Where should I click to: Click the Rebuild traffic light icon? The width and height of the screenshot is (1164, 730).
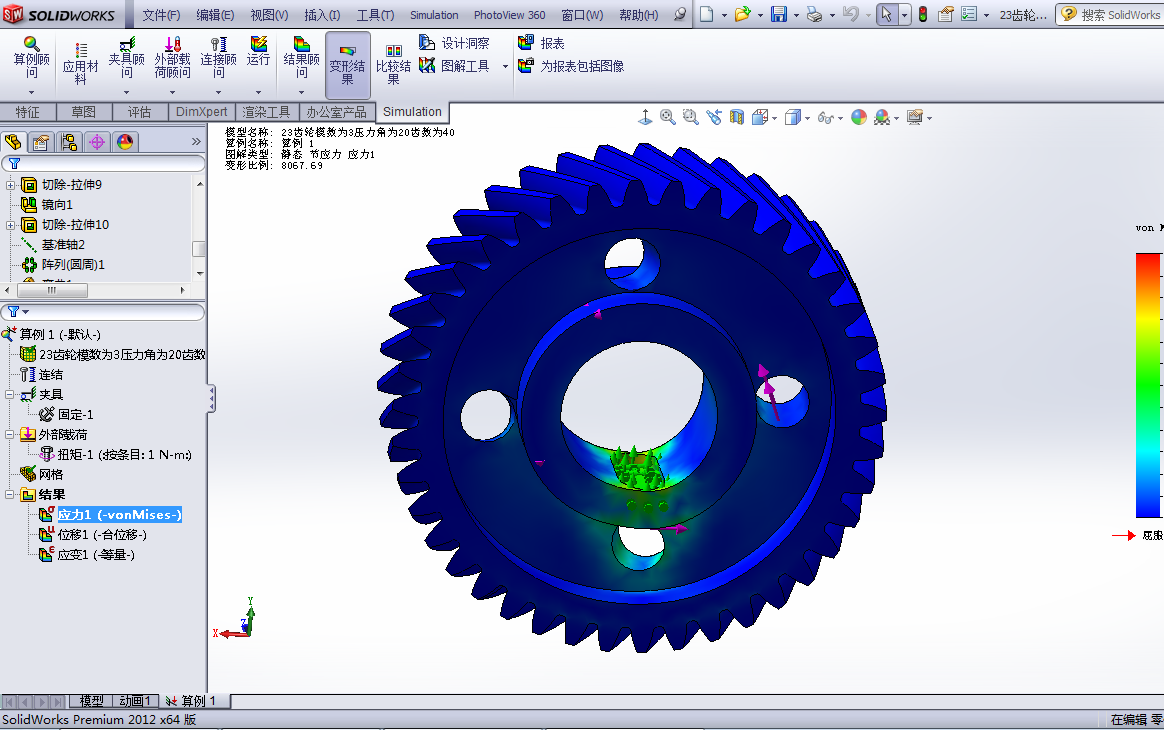(922, 14)
